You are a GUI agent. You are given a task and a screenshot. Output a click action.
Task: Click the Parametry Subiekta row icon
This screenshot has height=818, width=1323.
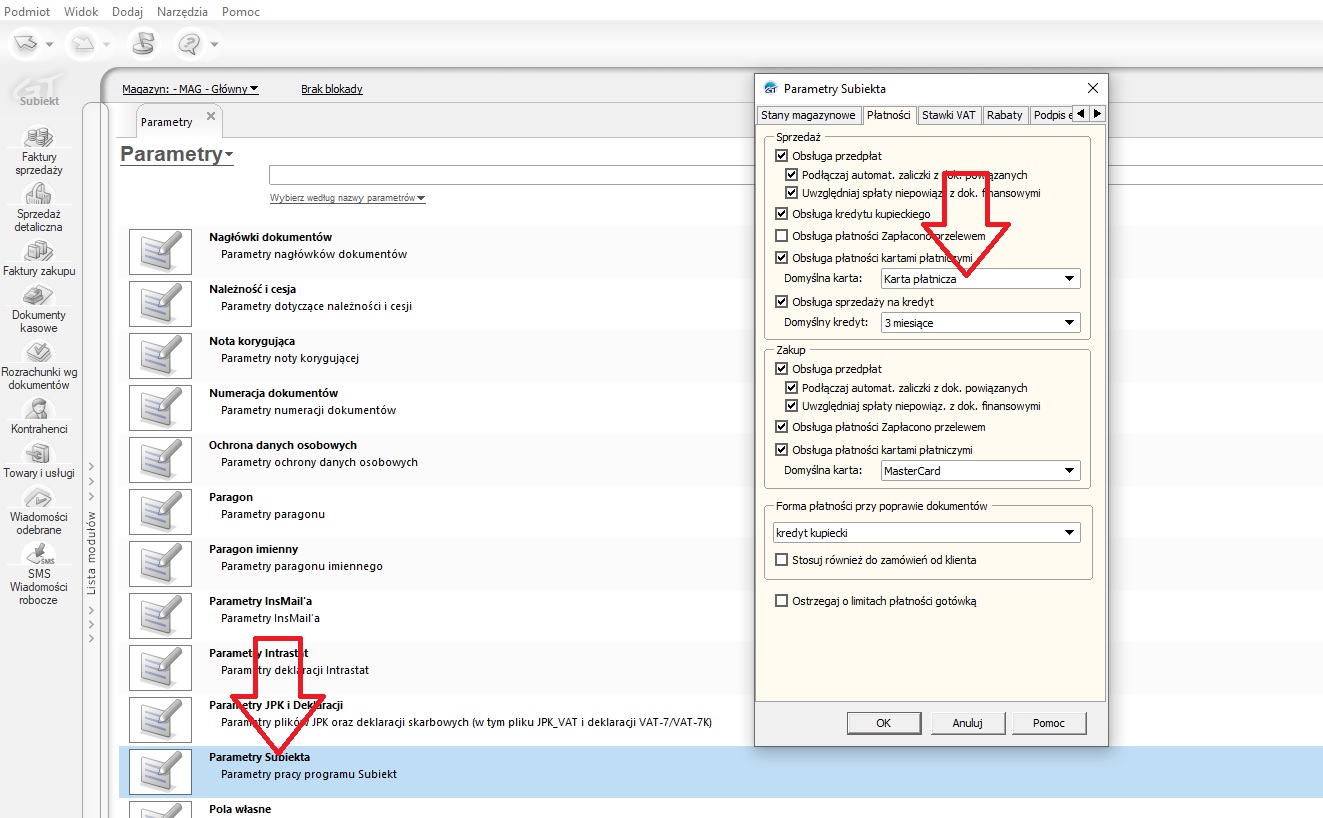[x=160, y=772]
